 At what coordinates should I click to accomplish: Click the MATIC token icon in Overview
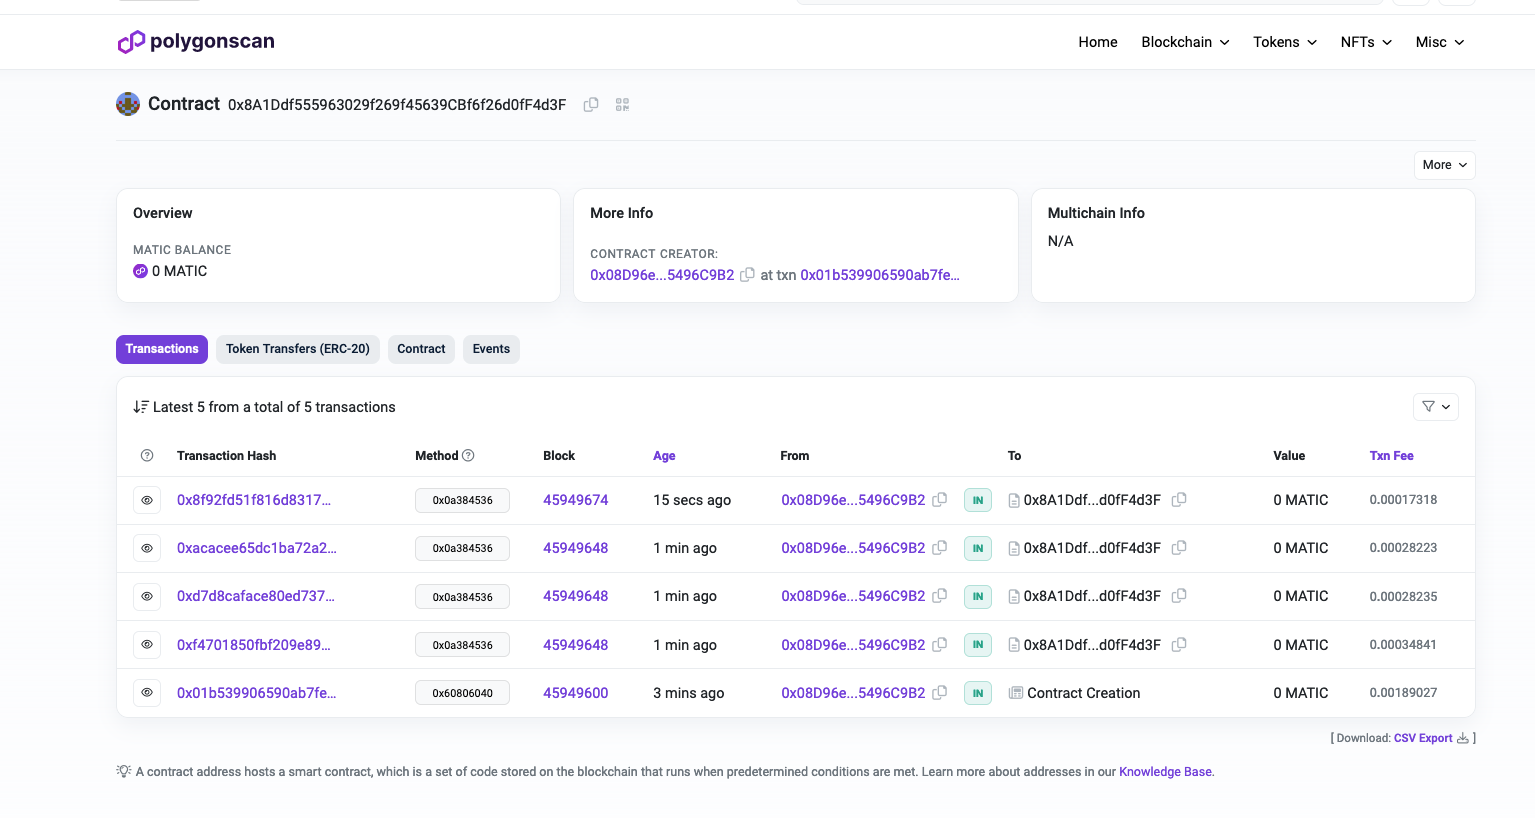[140, 271]
